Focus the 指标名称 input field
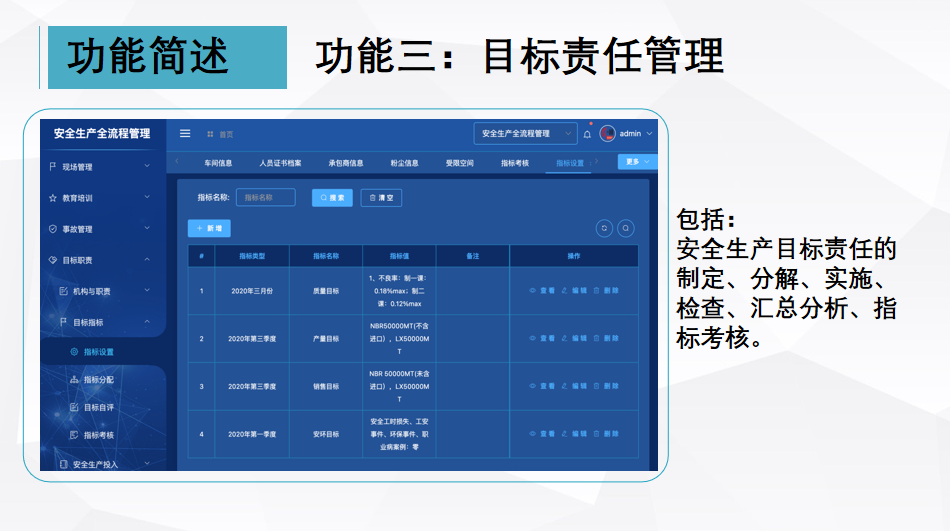This screenshot has height=531, width=950. 266,198
